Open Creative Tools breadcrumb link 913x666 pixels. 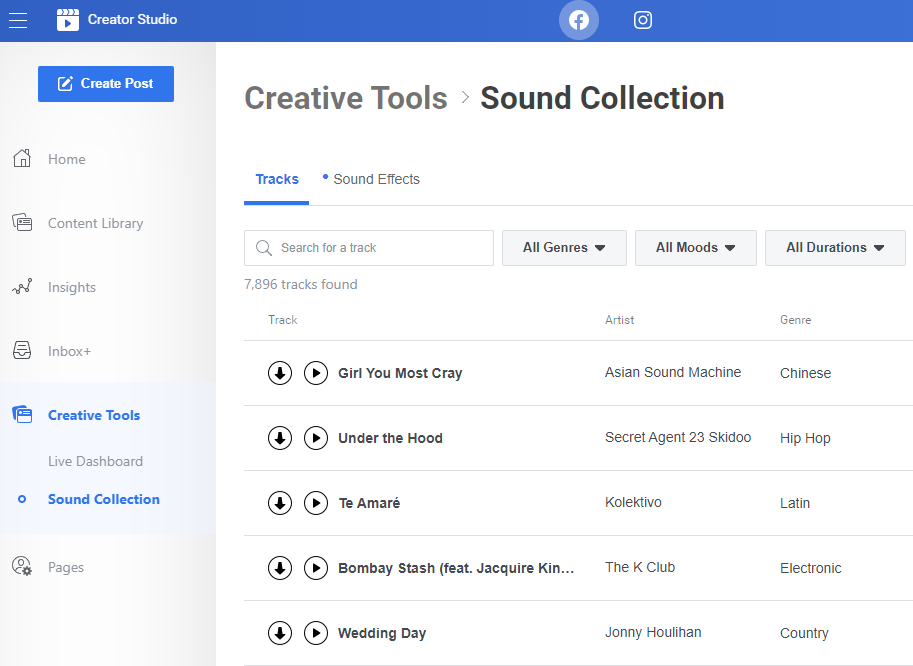tap(345, 98)
